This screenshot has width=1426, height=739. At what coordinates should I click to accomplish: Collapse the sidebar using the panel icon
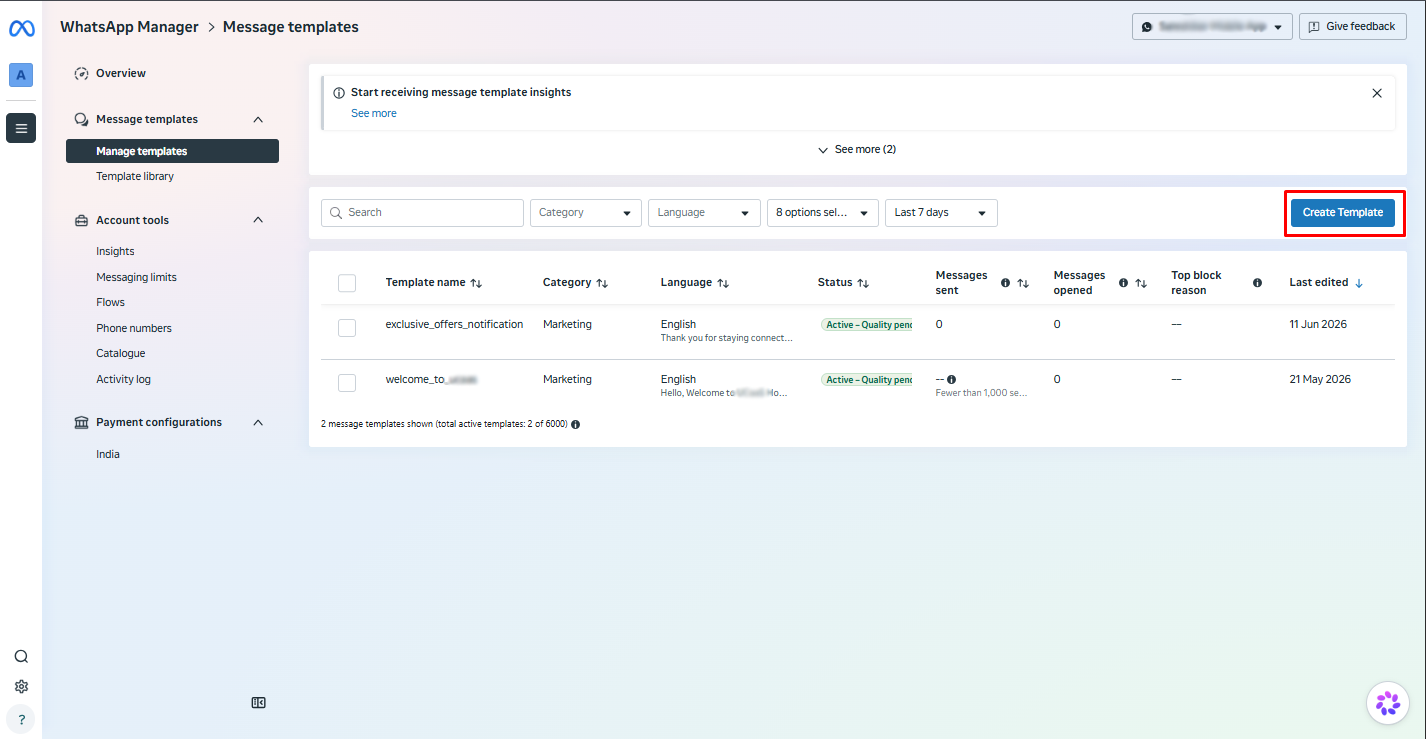point(258,703)
